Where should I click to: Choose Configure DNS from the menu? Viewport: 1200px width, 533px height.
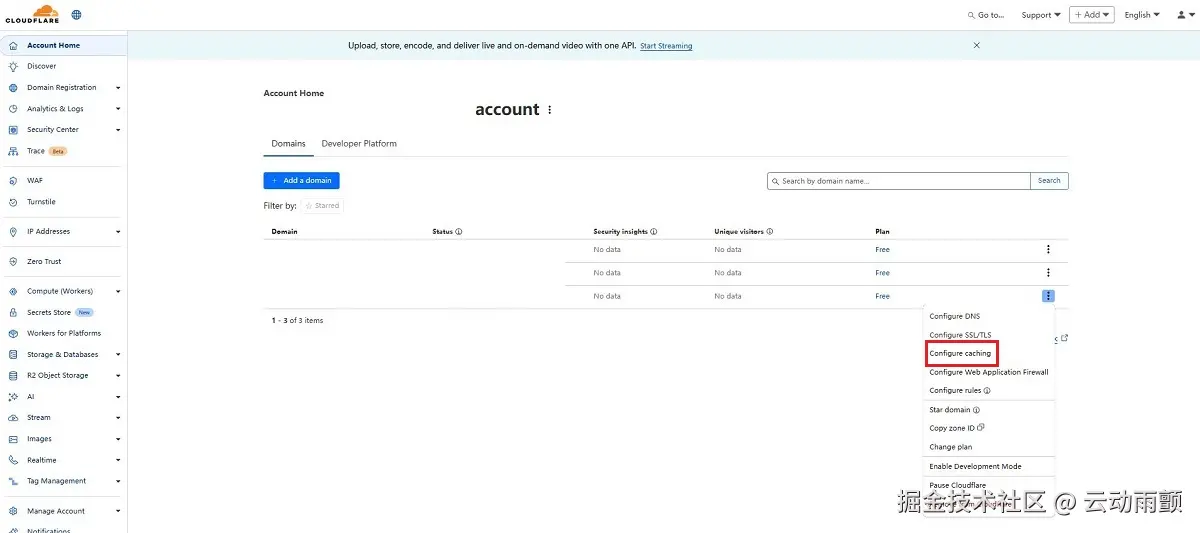955,316
